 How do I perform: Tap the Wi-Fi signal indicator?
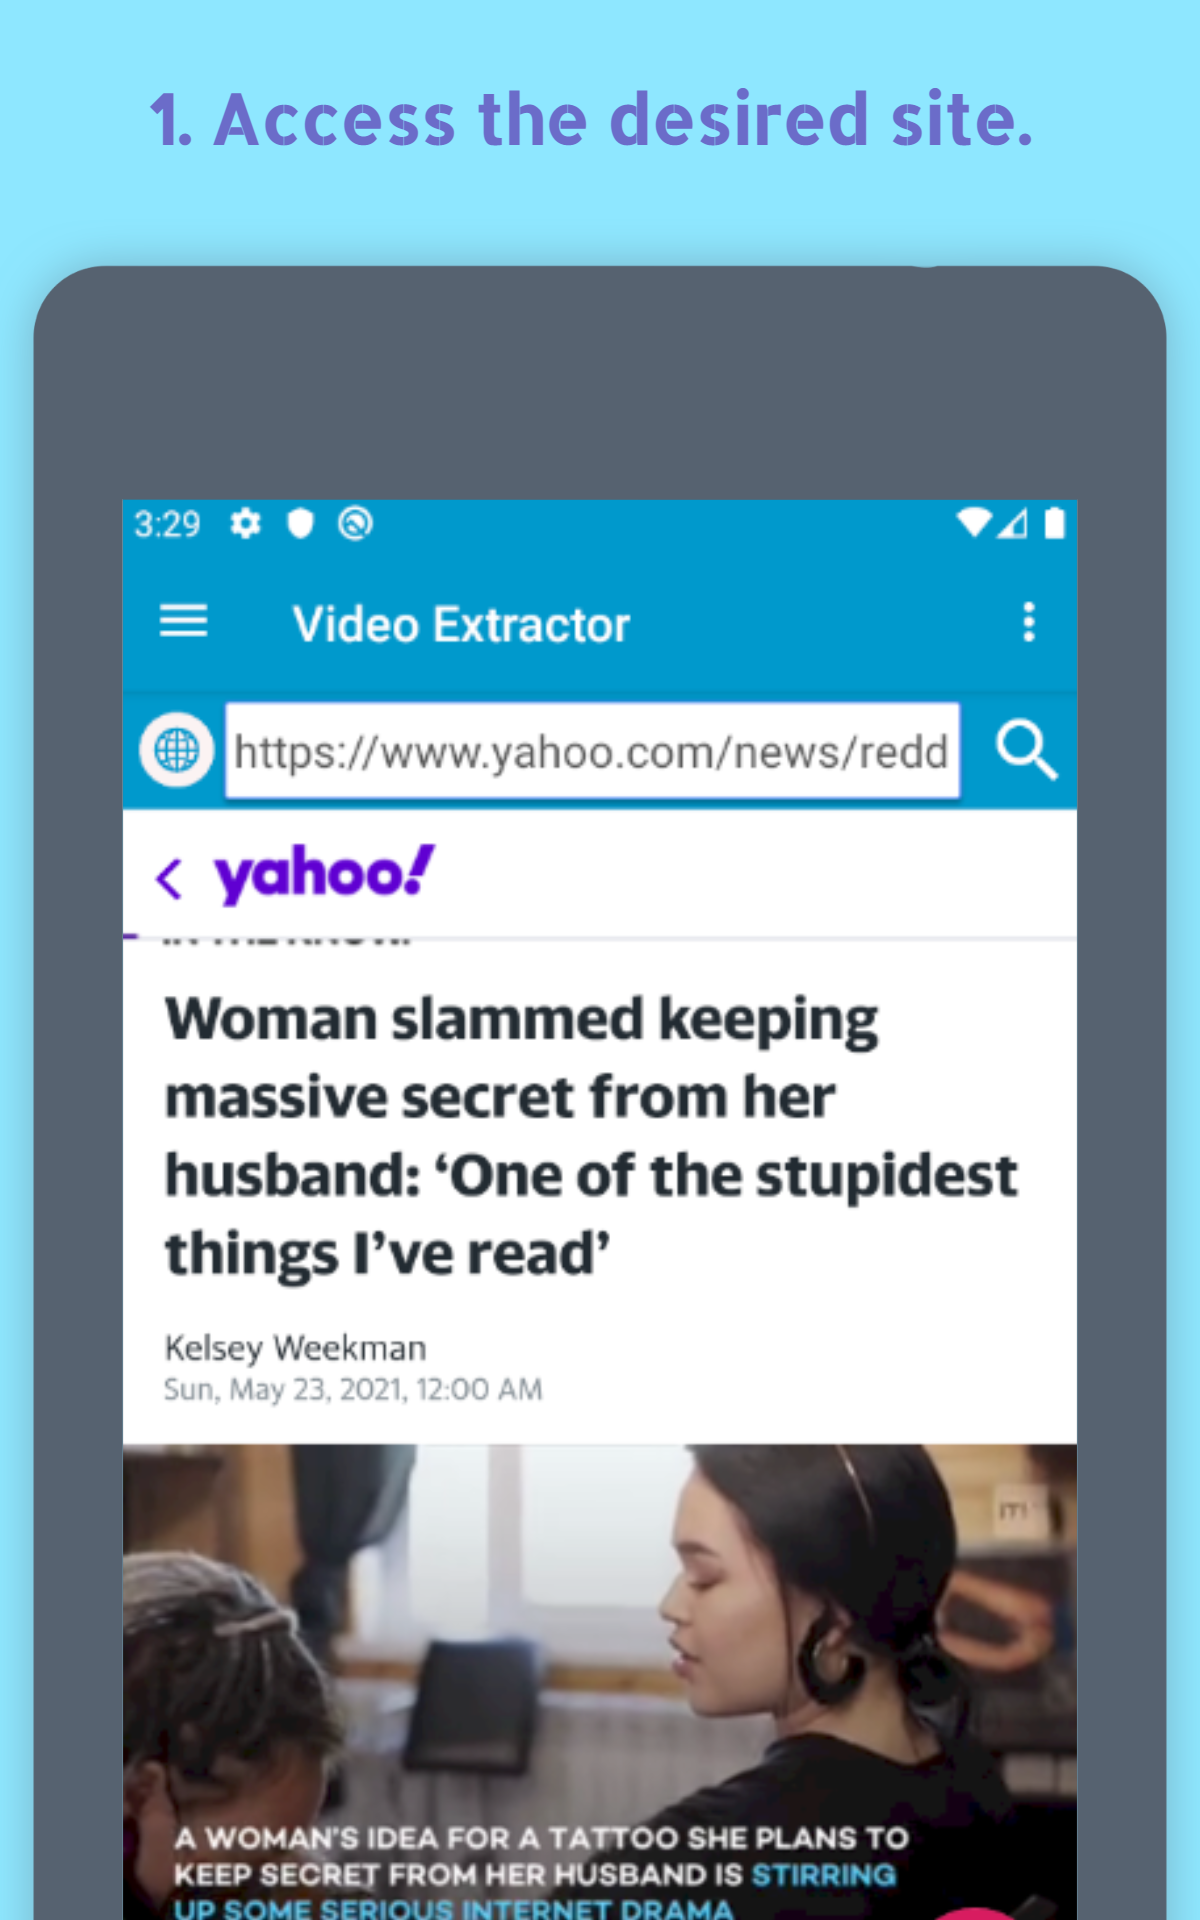pyautogui.click(x=973, y=522)
